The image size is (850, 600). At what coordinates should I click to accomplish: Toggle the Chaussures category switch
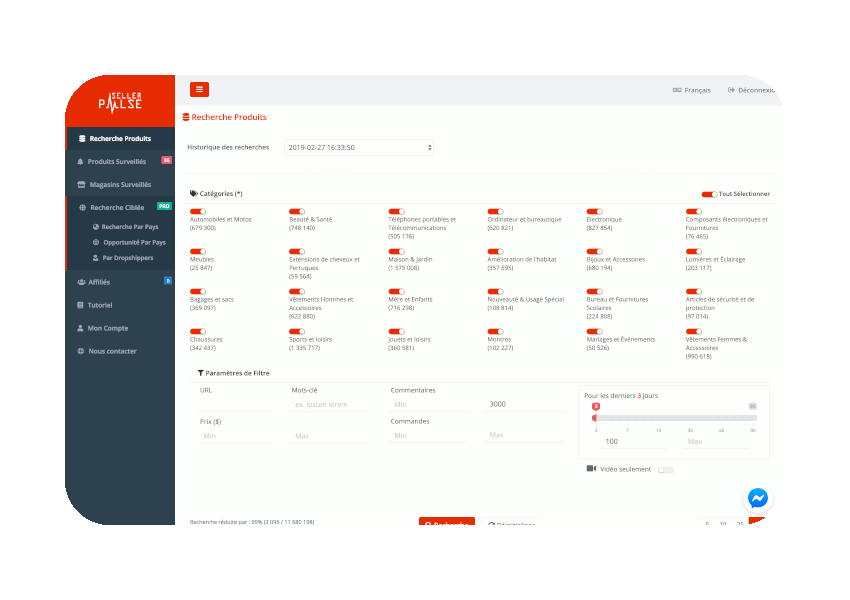point(198,331)
